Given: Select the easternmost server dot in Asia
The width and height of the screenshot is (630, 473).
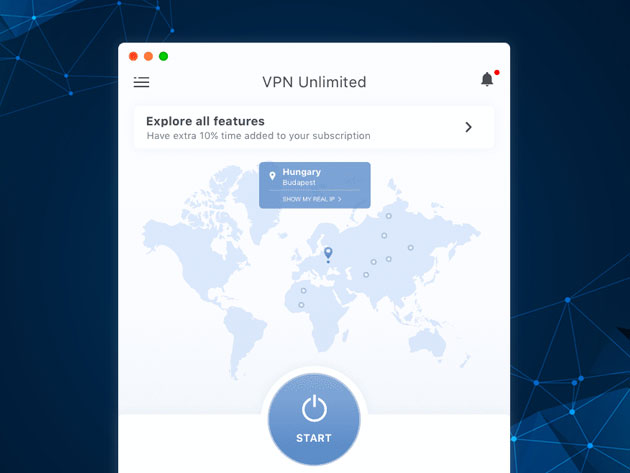Looking at the screenshot, I should (411, 248).
